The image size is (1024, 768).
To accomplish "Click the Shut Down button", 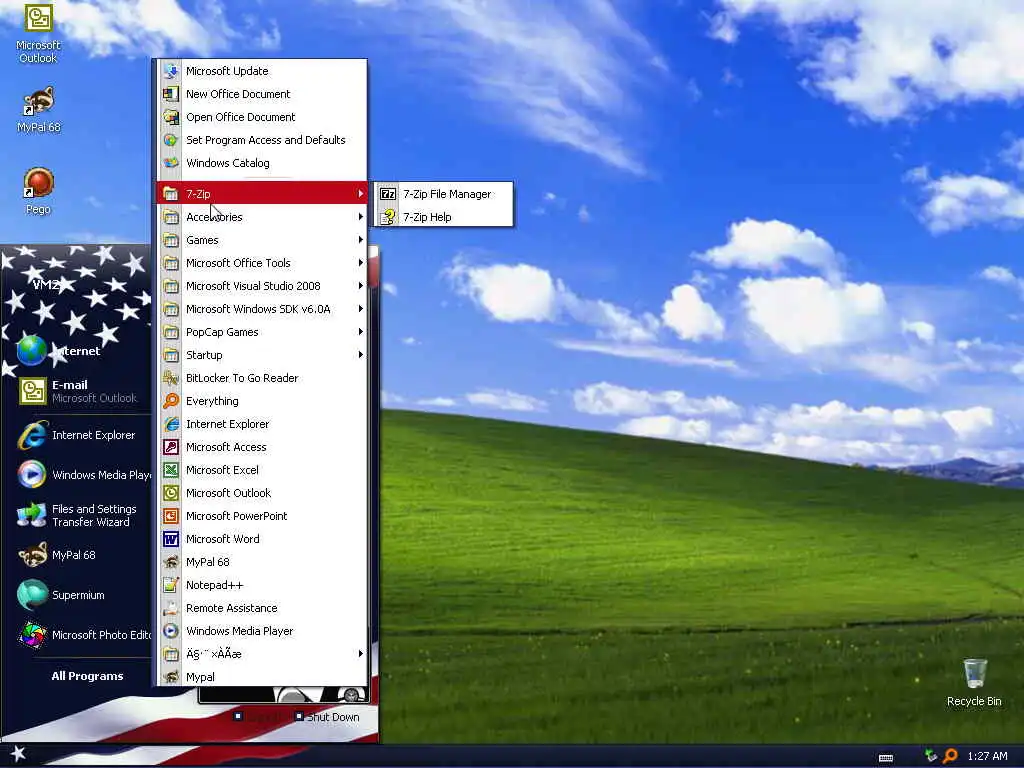I will (326, 716).
